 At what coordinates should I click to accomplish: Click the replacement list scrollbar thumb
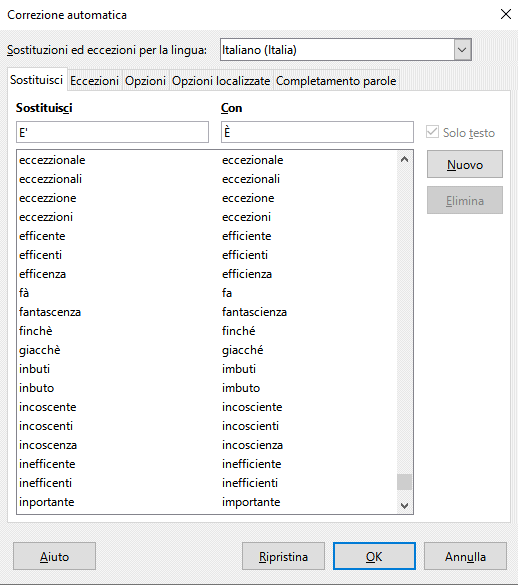(404, 482)
